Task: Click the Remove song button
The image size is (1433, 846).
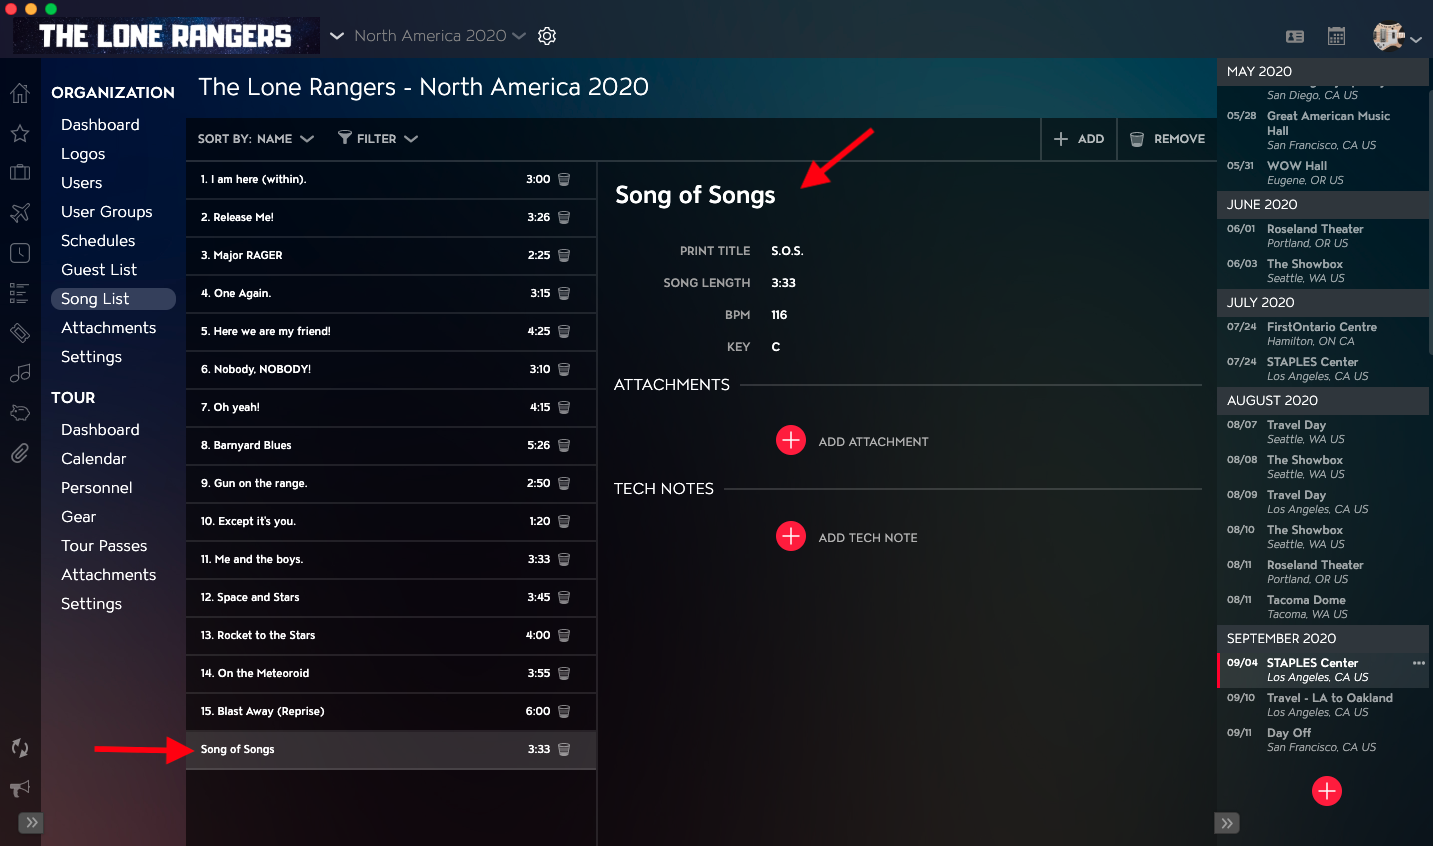Action: 1167,139
